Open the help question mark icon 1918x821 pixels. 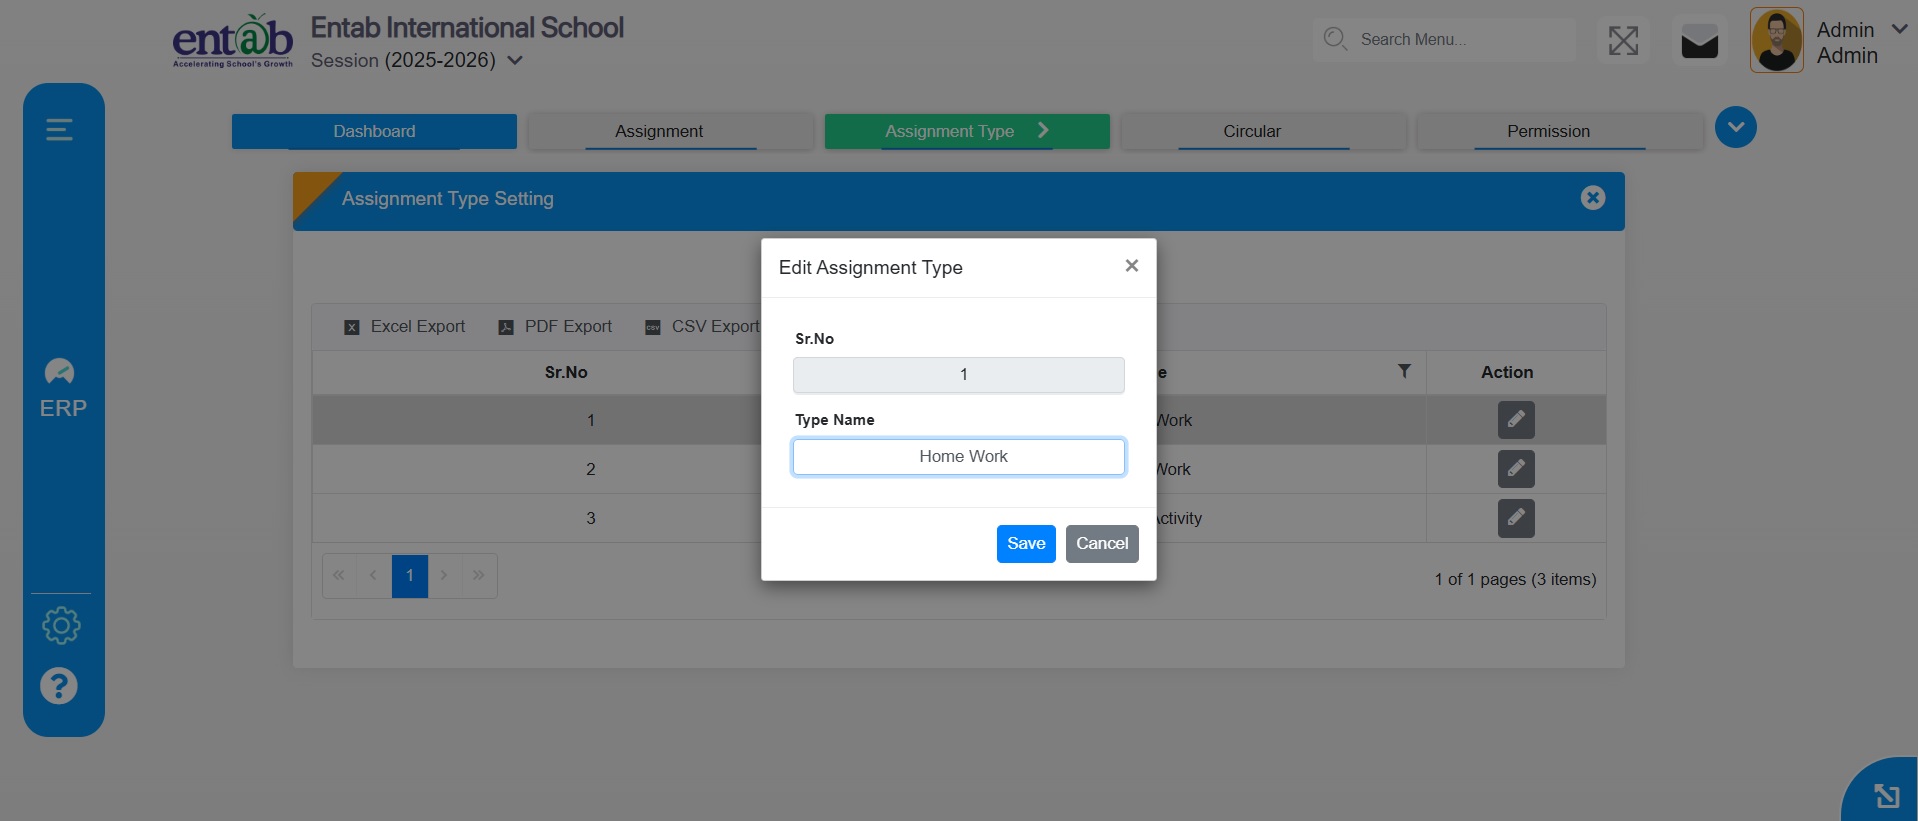pos(59,686)
